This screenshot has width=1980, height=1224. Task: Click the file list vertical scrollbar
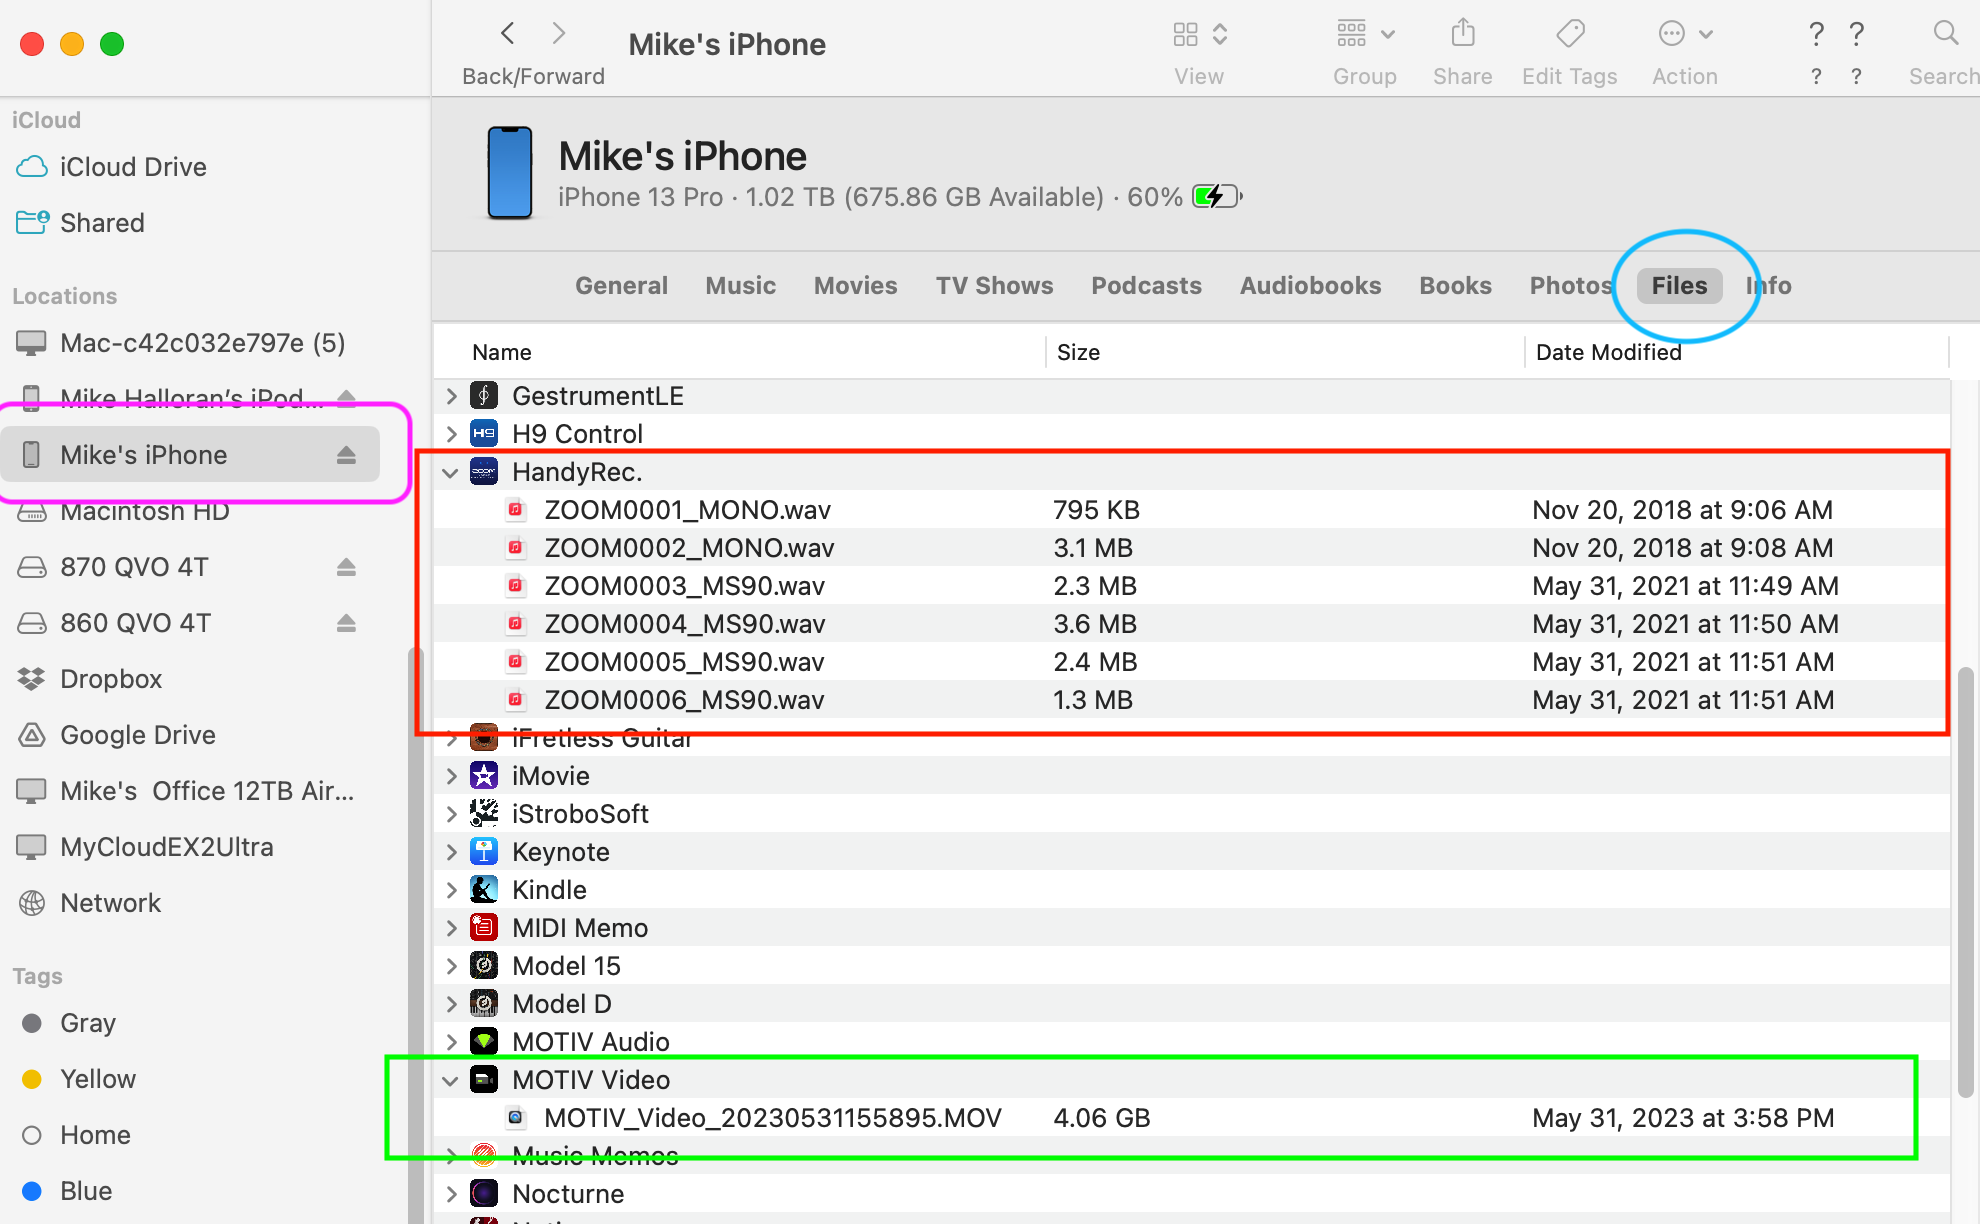click(x=1966, y=882)
